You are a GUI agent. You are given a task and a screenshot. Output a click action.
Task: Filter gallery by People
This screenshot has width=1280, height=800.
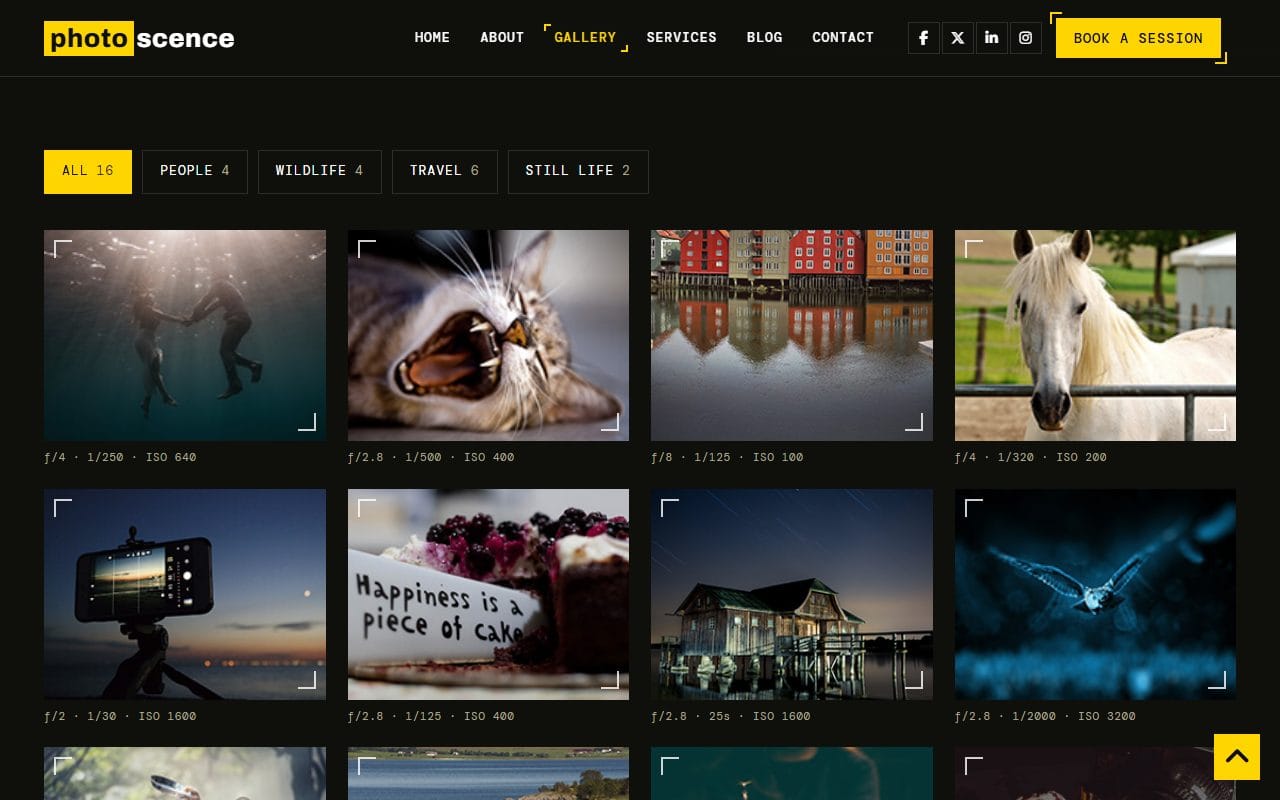(195, 171)
